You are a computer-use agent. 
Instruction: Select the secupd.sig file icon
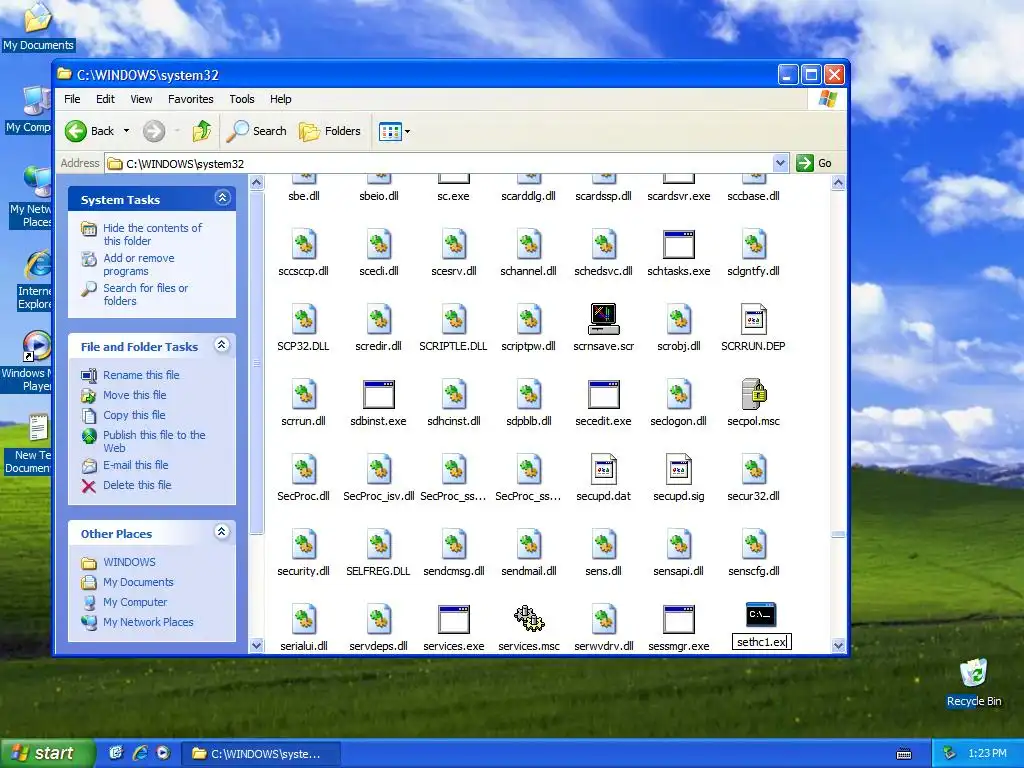[x=679, y=470]
